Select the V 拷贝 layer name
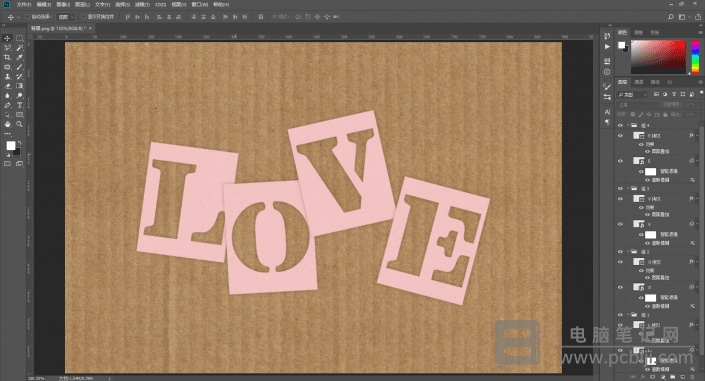The image size is (705, 381). point(654,198)
